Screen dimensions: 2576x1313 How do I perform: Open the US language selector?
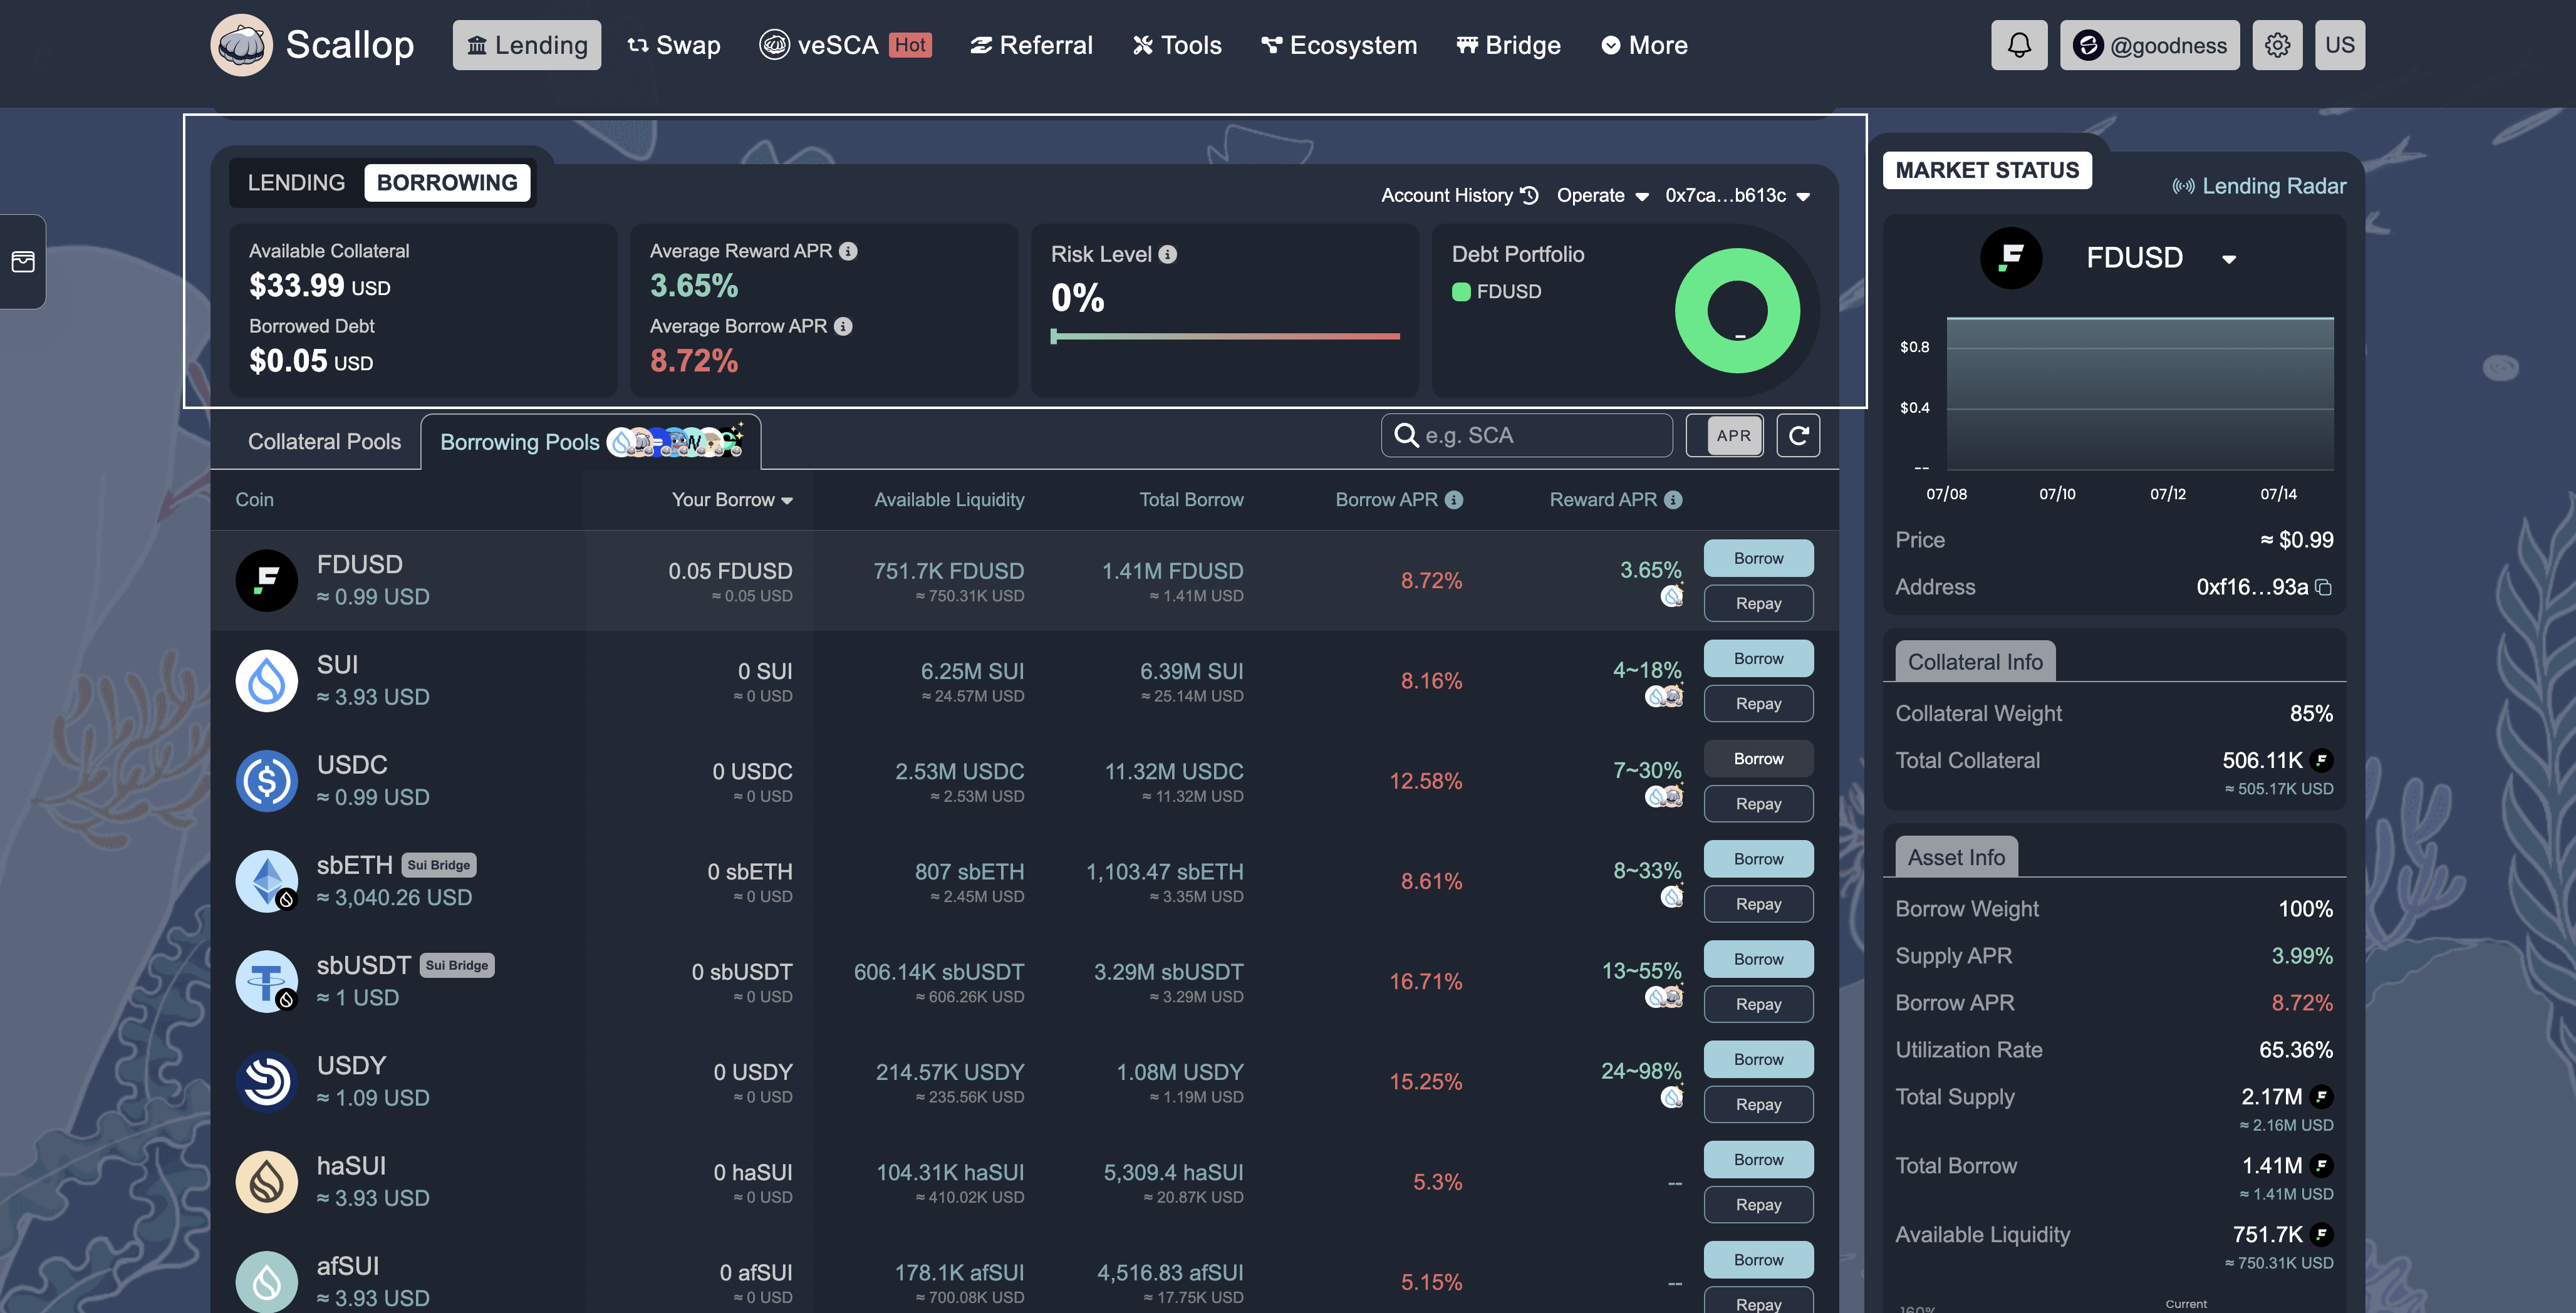click(2340, 45)
